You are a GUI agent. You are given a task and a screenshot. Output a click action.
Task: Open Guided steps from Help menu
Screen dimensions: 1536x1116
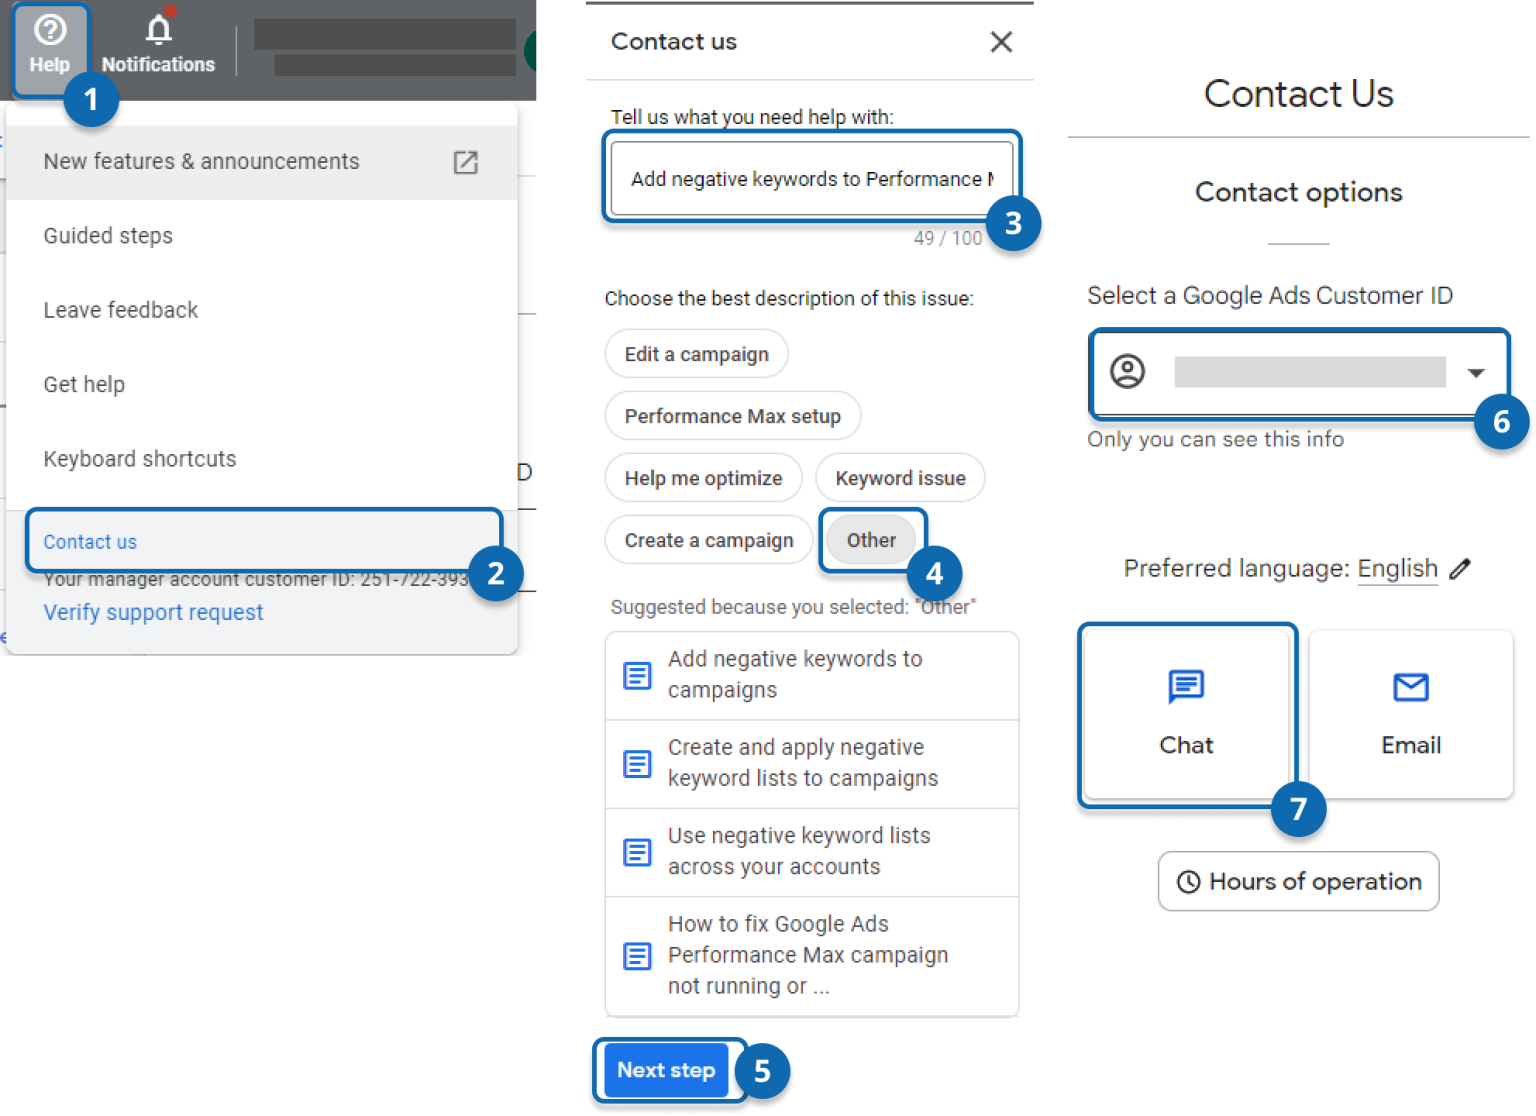click(x=107, y=236)
